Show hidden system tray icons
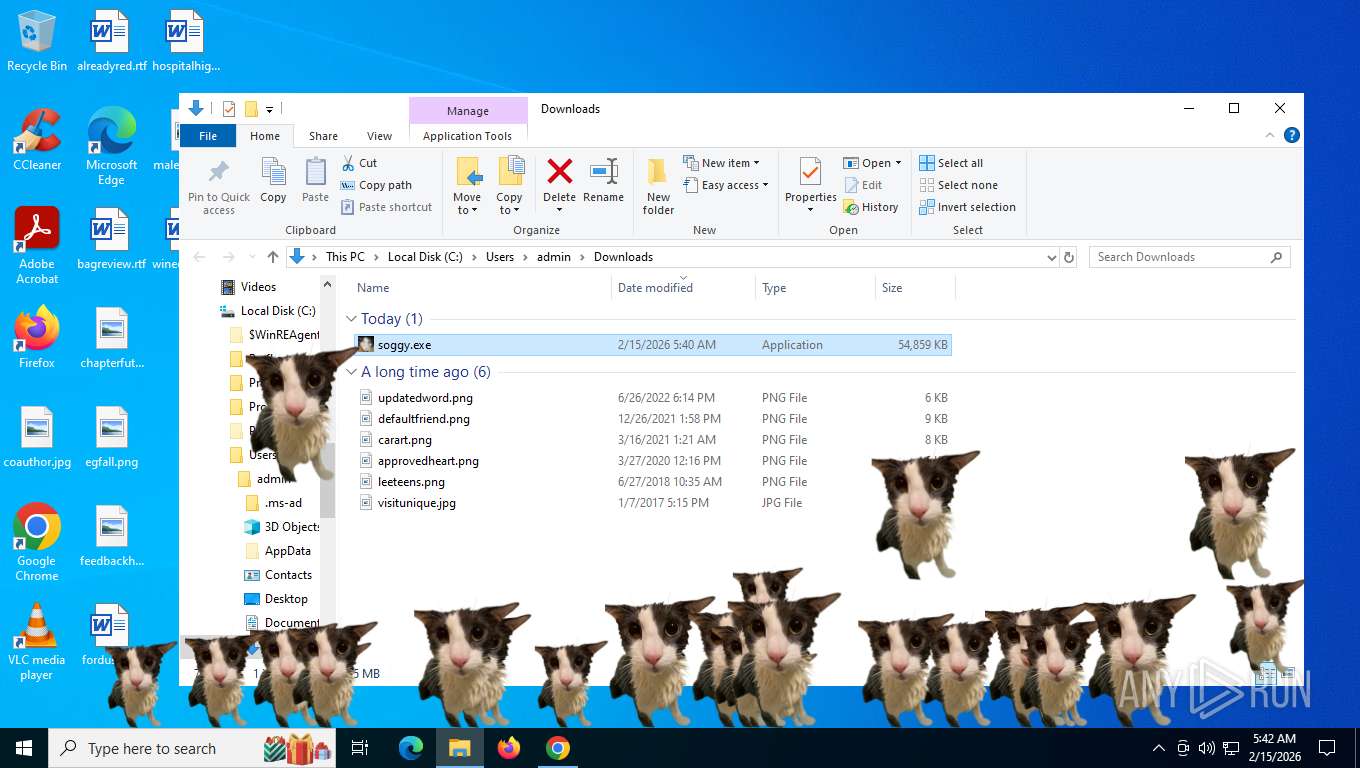 pos(1159,748)
